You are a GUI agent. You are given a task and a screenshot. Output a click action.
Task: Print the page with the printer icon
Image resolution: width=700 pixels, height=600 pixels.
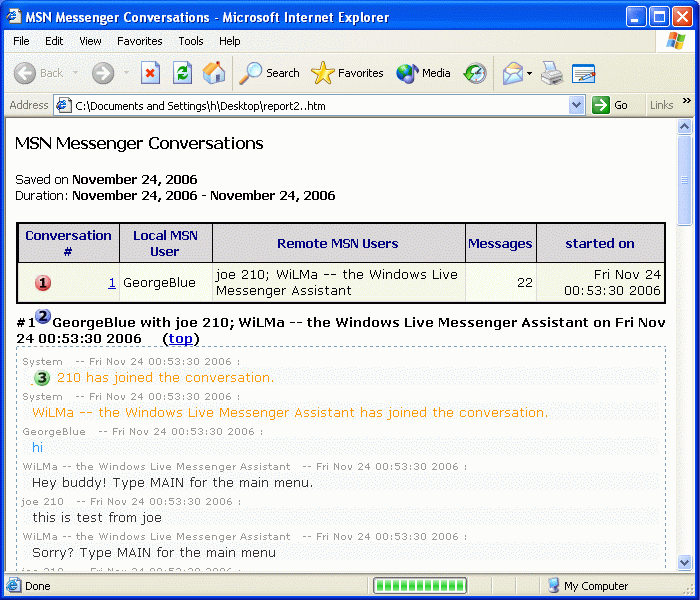coord(552,73)
